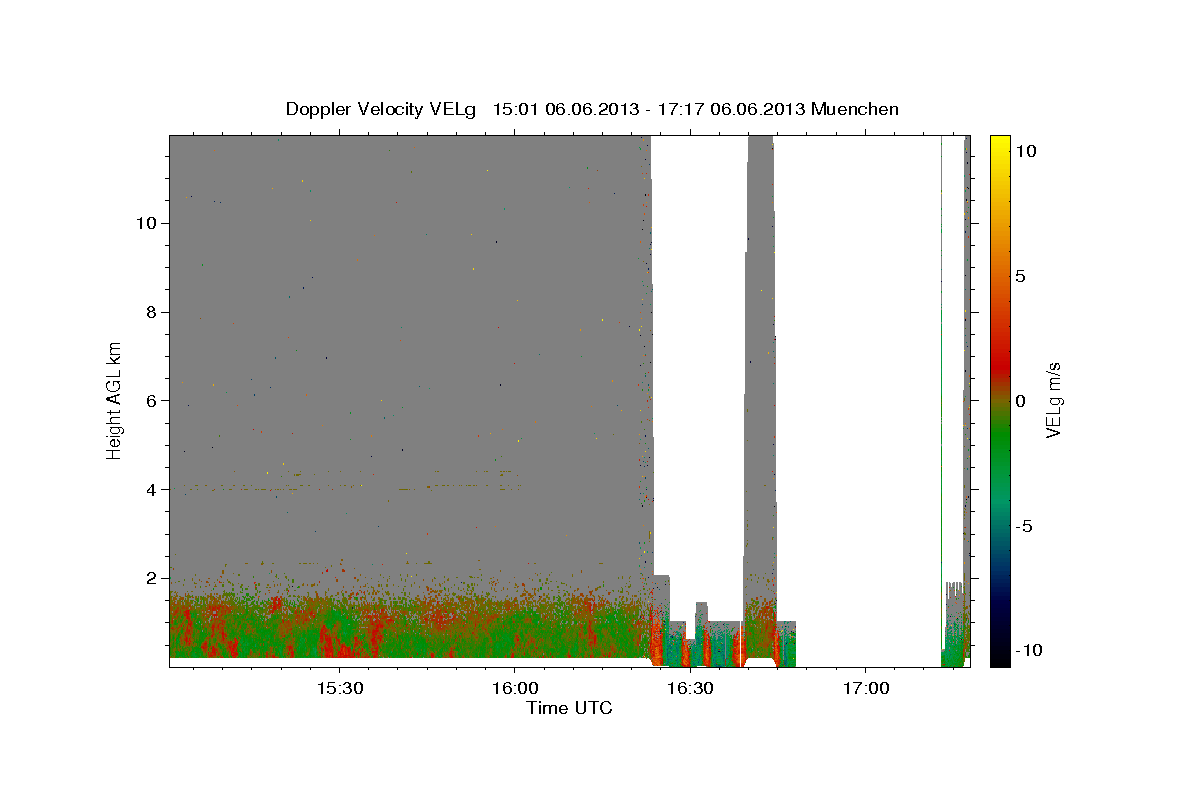Click the colorbar value -5 label
1200x800 pixels.
(1023, 526)
